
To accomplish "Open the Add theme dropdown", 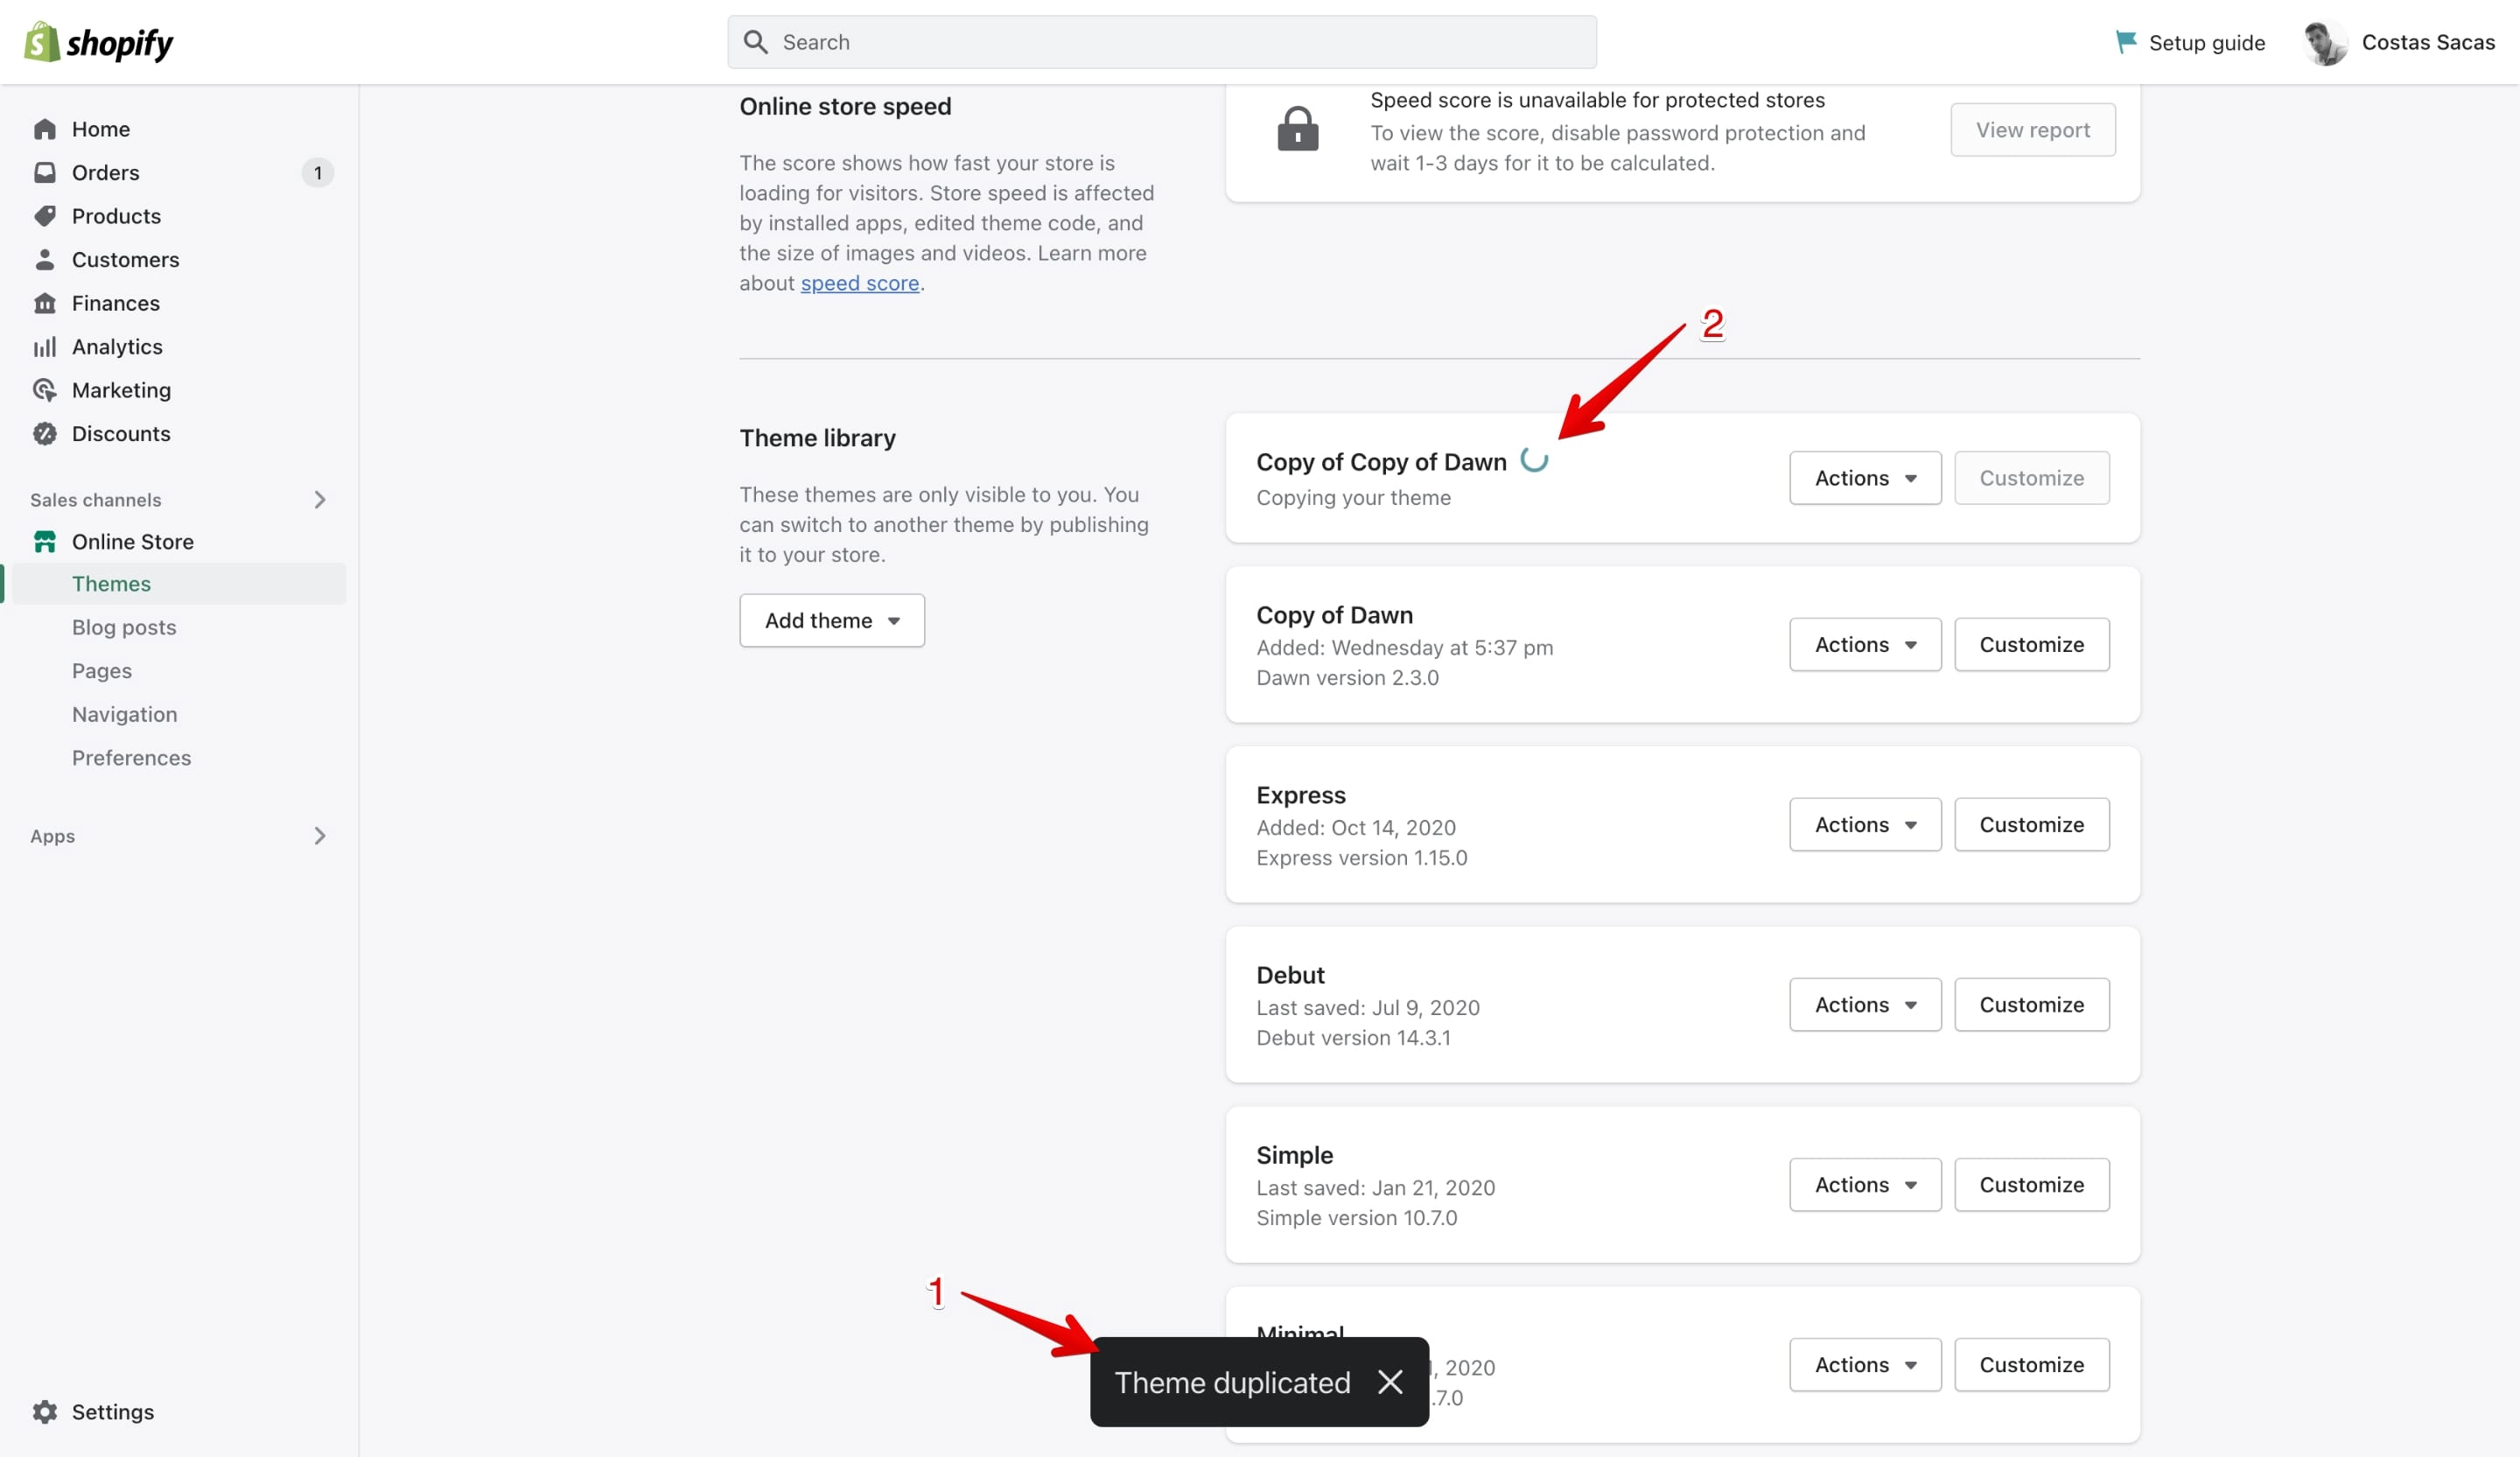I will point(831,620).
